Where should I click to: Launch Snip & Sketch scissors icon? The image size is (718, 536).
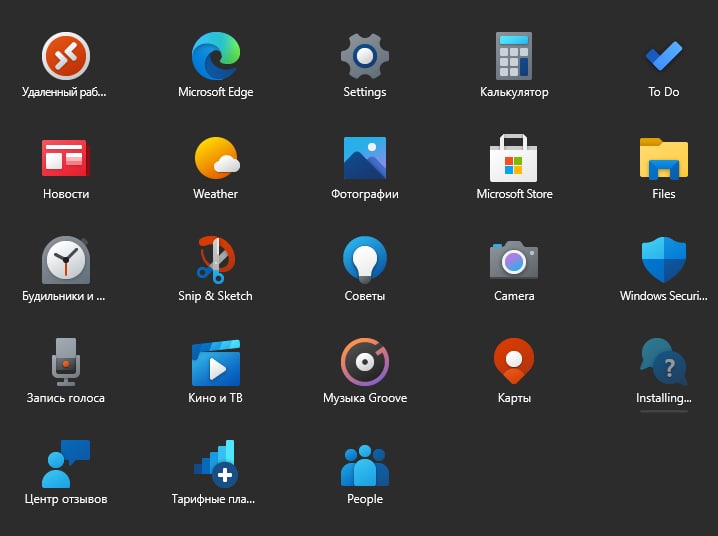point(216,260)
